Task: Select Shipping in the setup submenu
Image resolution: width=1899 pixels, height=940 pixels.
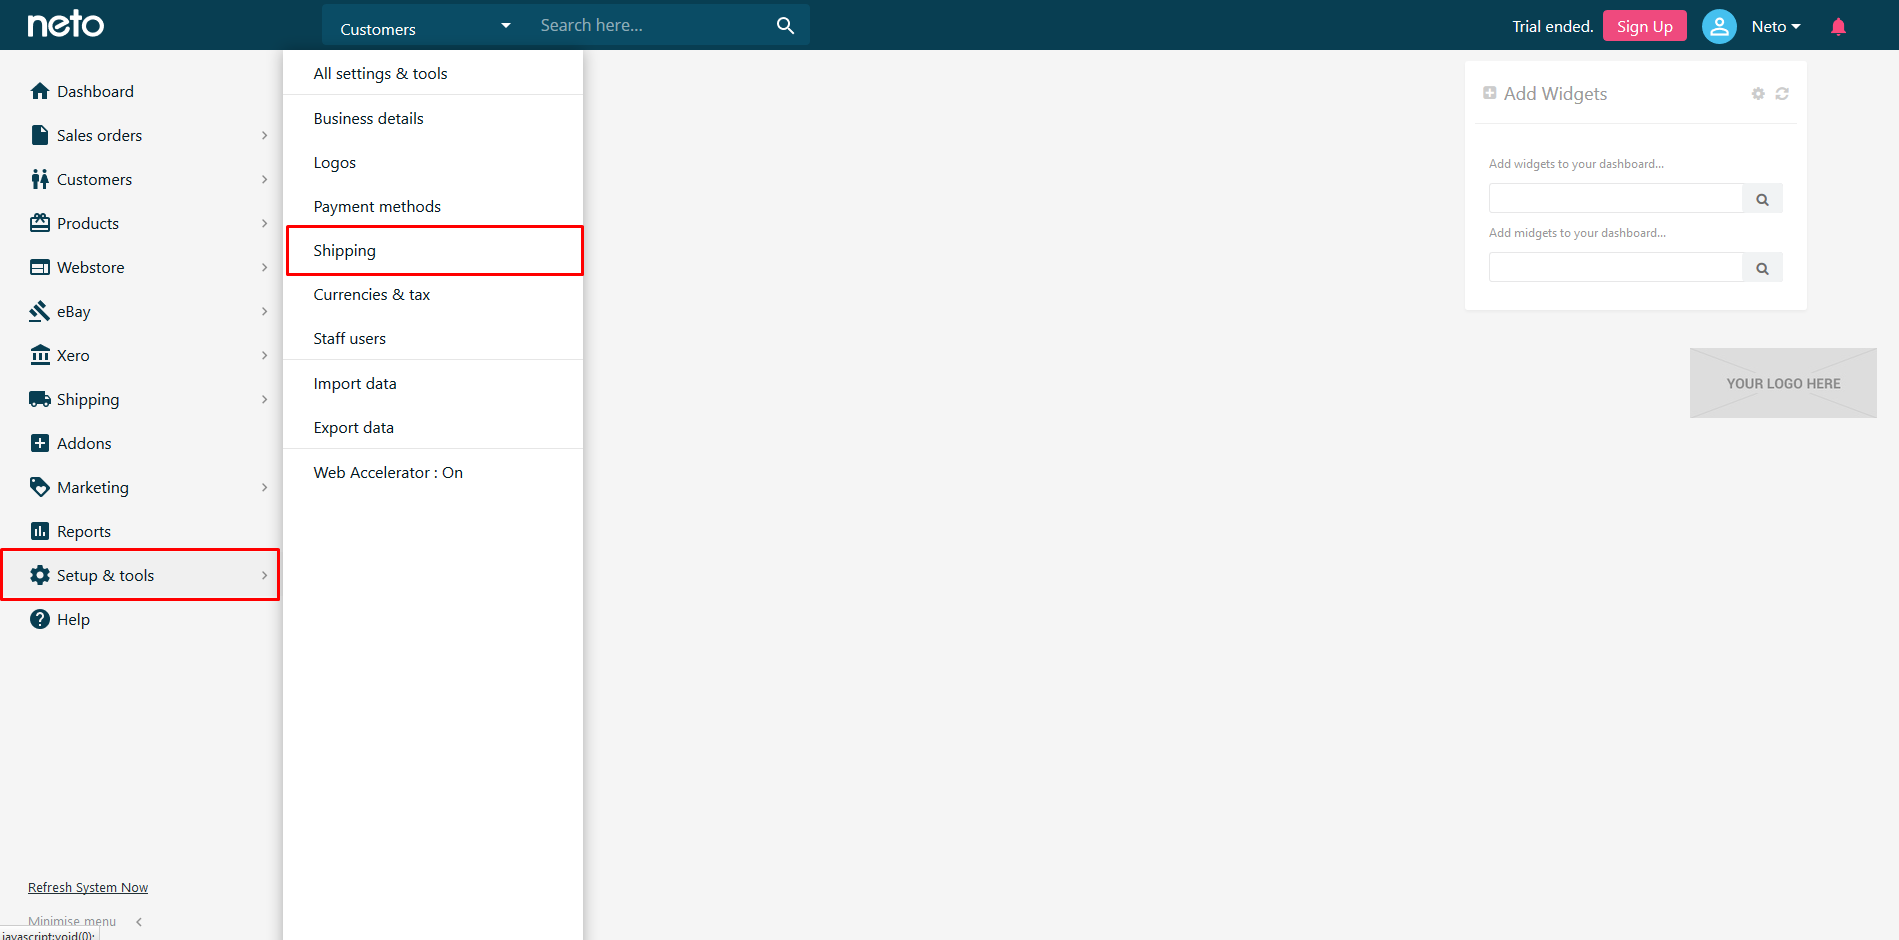Action: pos(344,251)
